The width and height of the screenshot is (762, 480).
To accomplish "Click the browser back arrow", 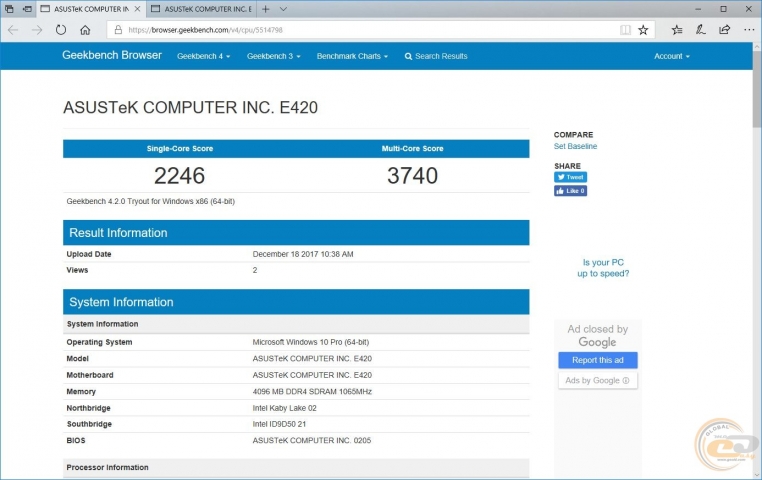I will click(12, 30).
